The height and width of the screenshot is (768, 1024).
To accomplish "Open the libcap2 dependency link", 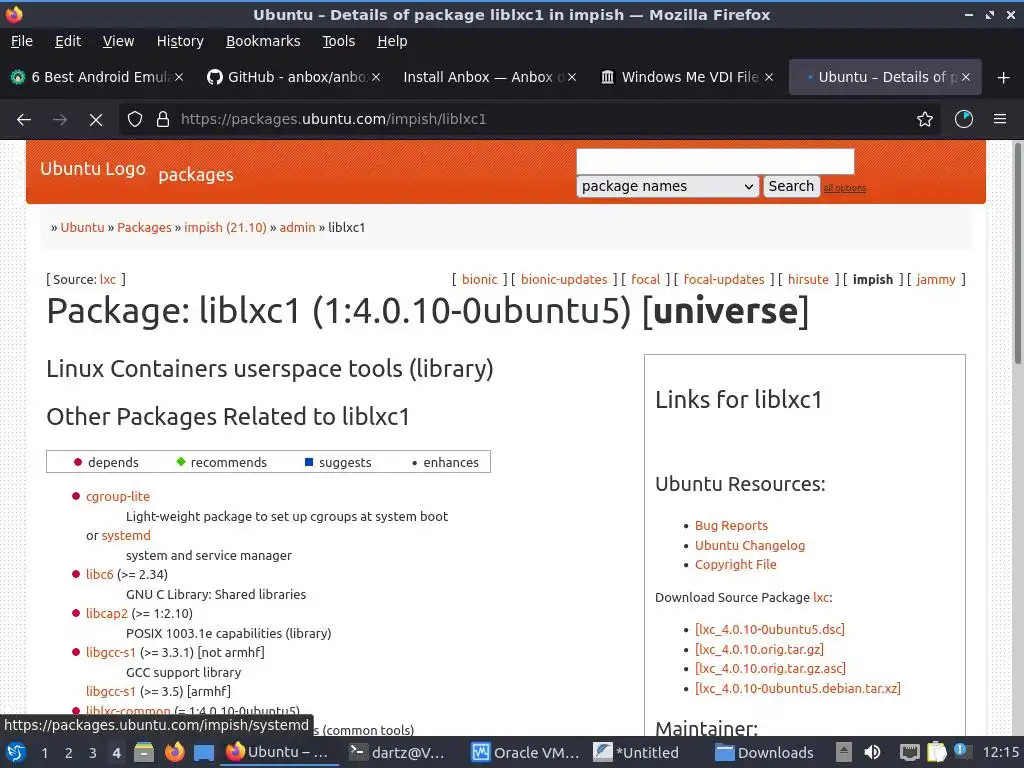I will pyautogui.click(x=106, y=614).
